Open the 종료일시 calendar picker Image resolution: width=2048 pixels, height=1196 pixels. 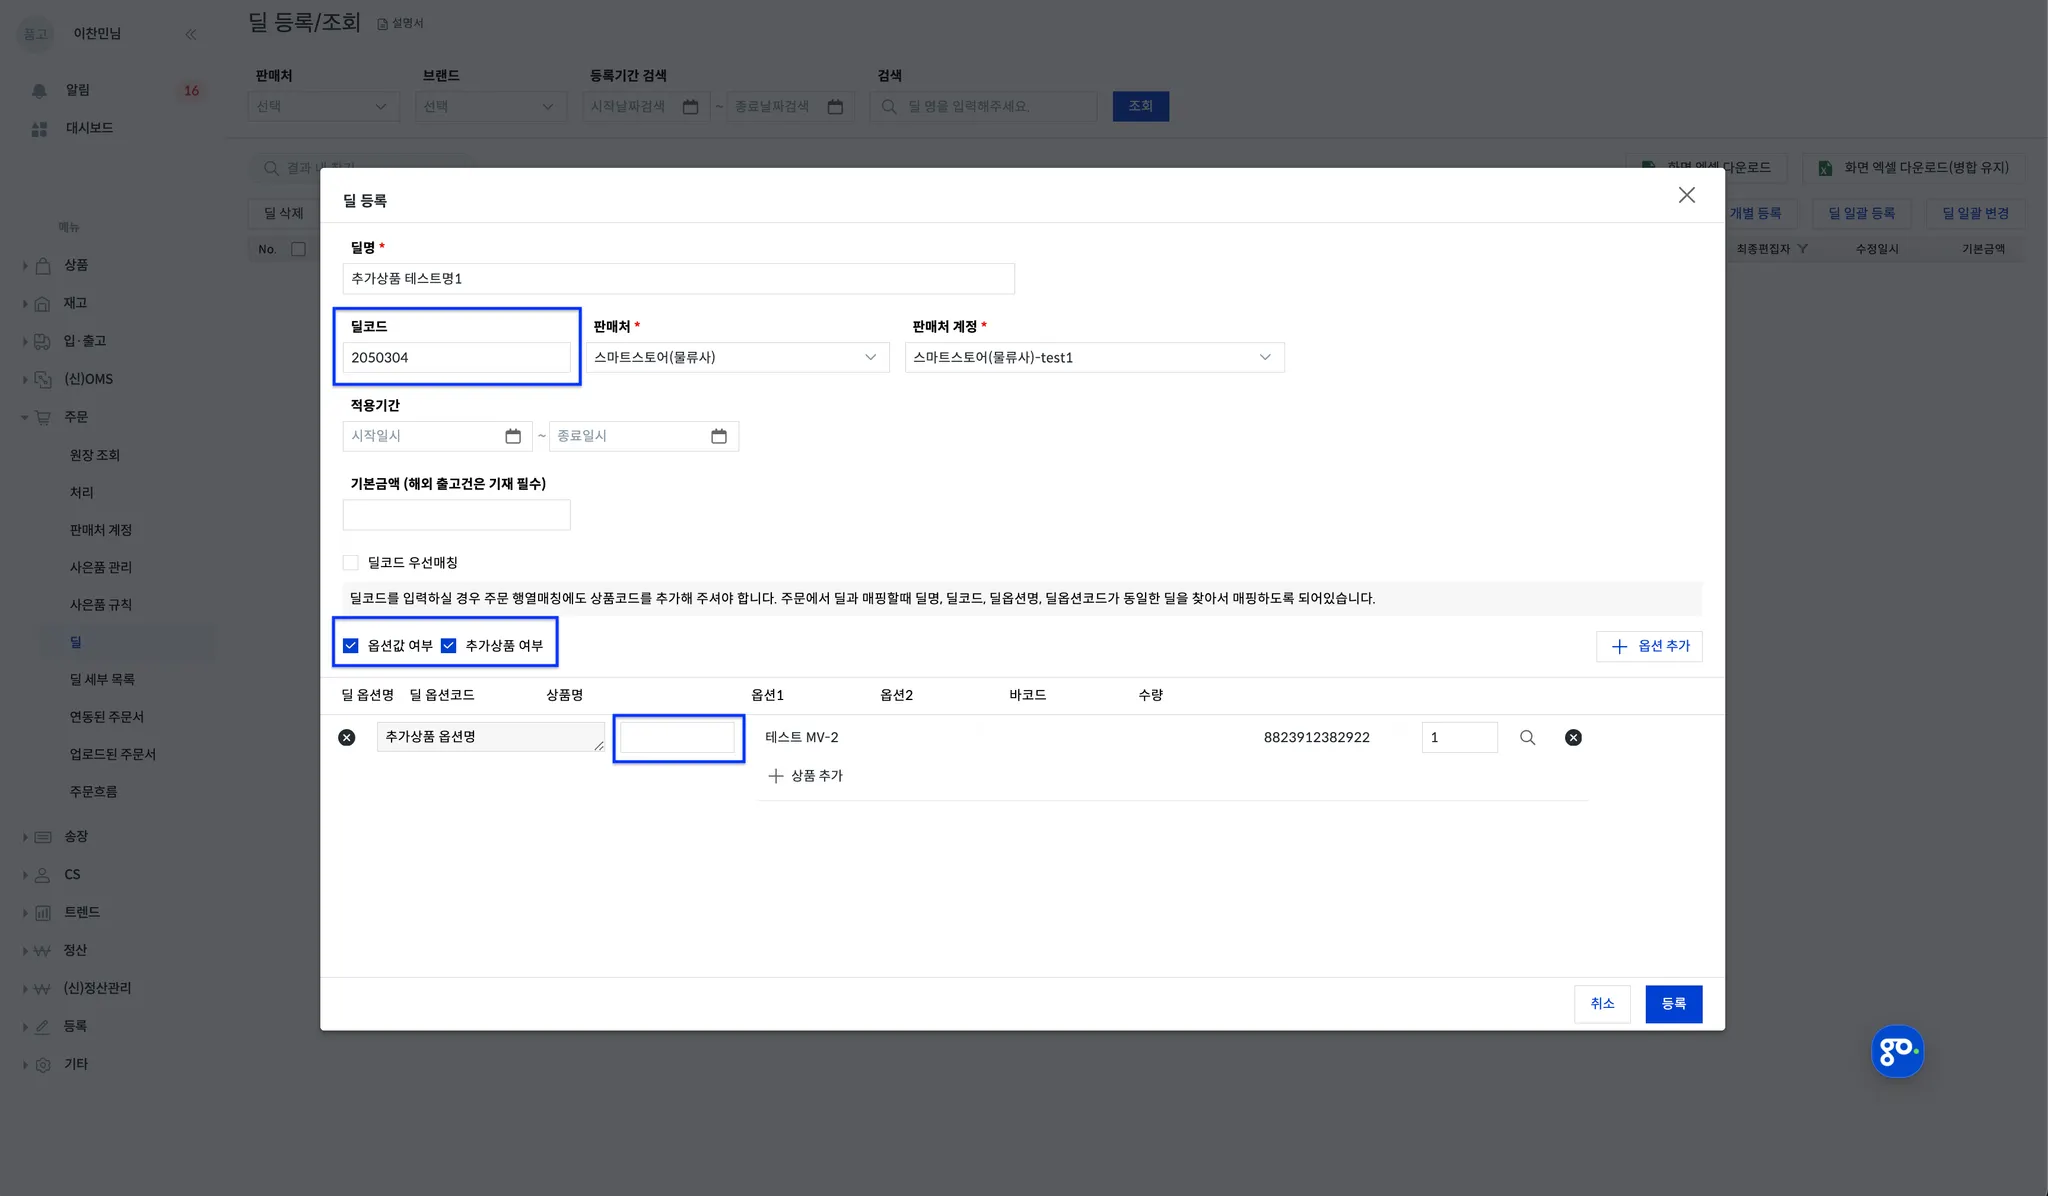(719, 436)
